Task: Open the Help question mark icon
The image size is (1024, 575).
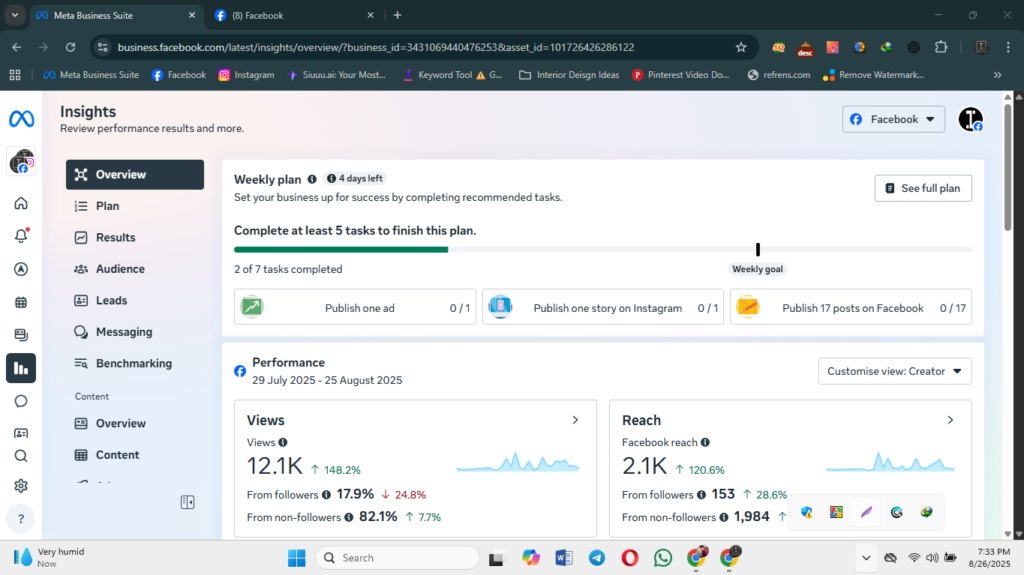Action: coord(21,519)
